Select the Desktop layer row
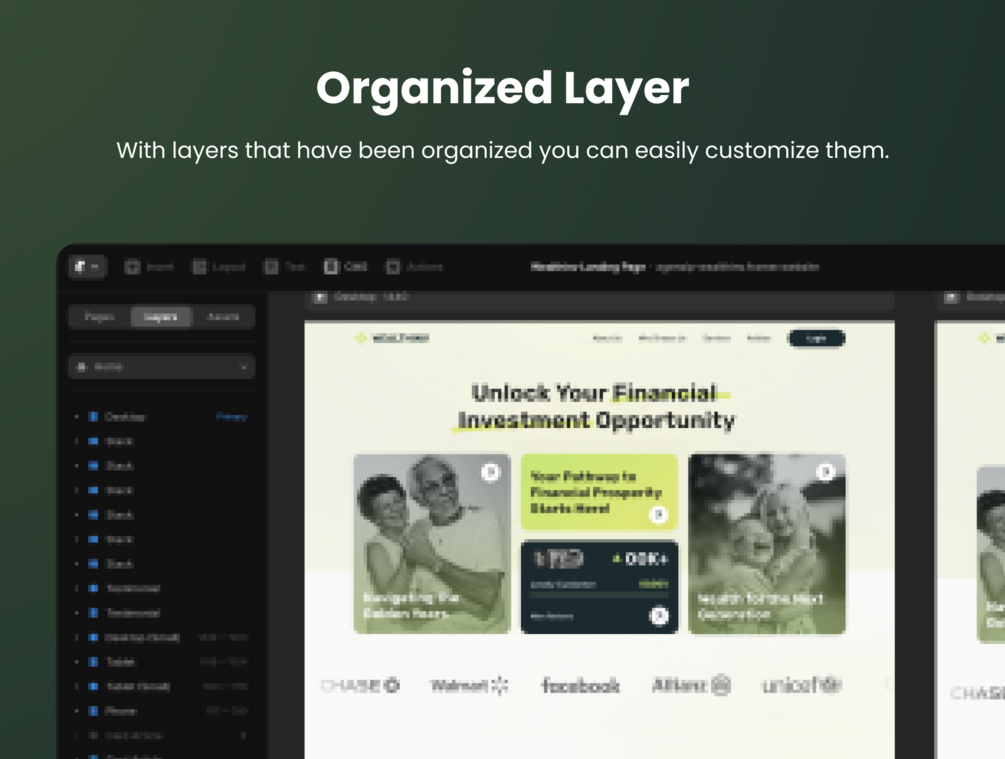Viewport: 1005px width, 759px height. [162, 417]
